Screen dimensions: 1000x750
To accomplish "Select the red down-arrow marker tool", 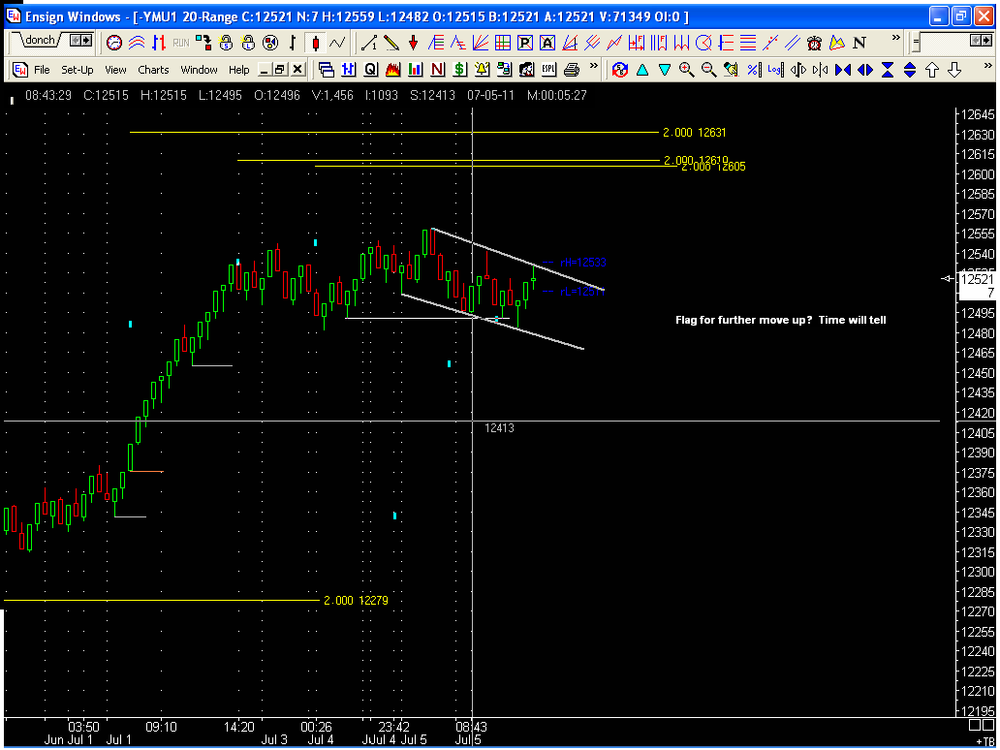I will click(x=413, y=43).
